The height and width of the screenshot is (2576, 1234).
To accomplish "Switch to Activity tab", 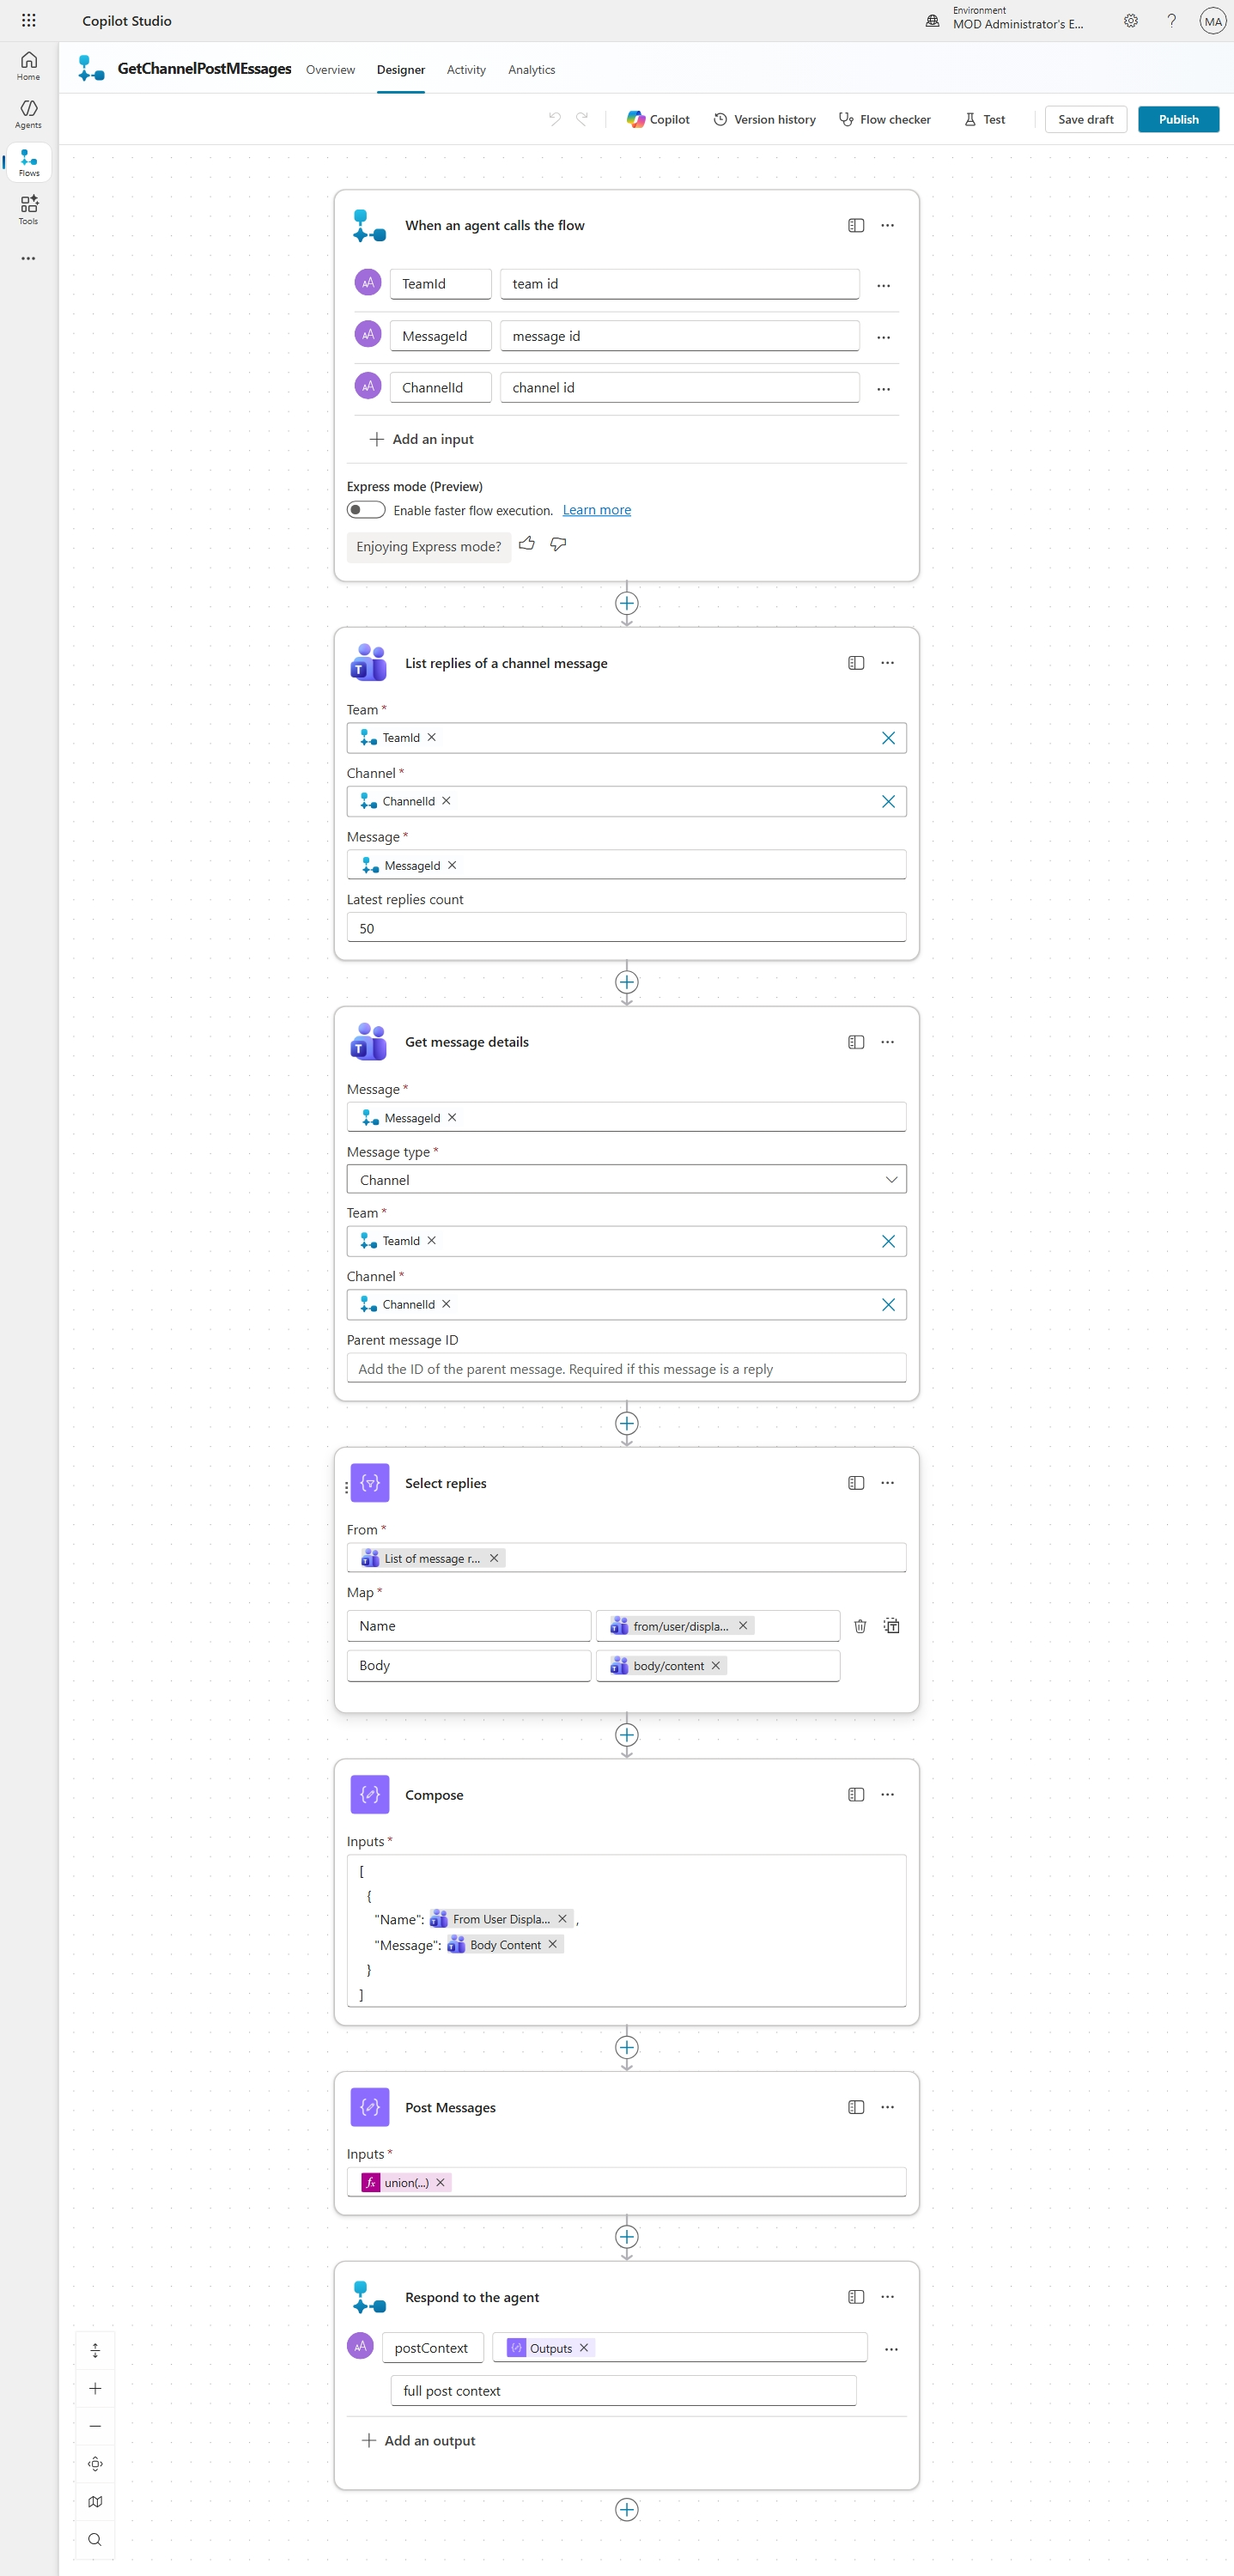I will click(466, 70).
